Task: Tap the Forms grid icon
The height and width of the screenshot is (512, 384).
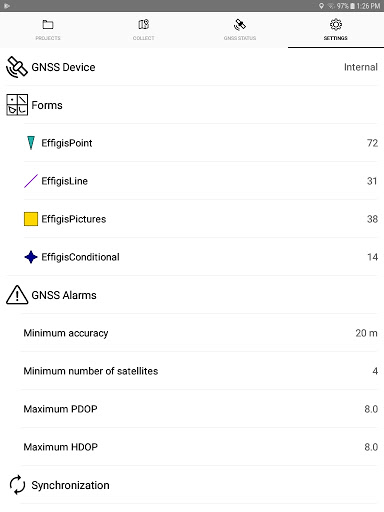Action: click(17, 105)
